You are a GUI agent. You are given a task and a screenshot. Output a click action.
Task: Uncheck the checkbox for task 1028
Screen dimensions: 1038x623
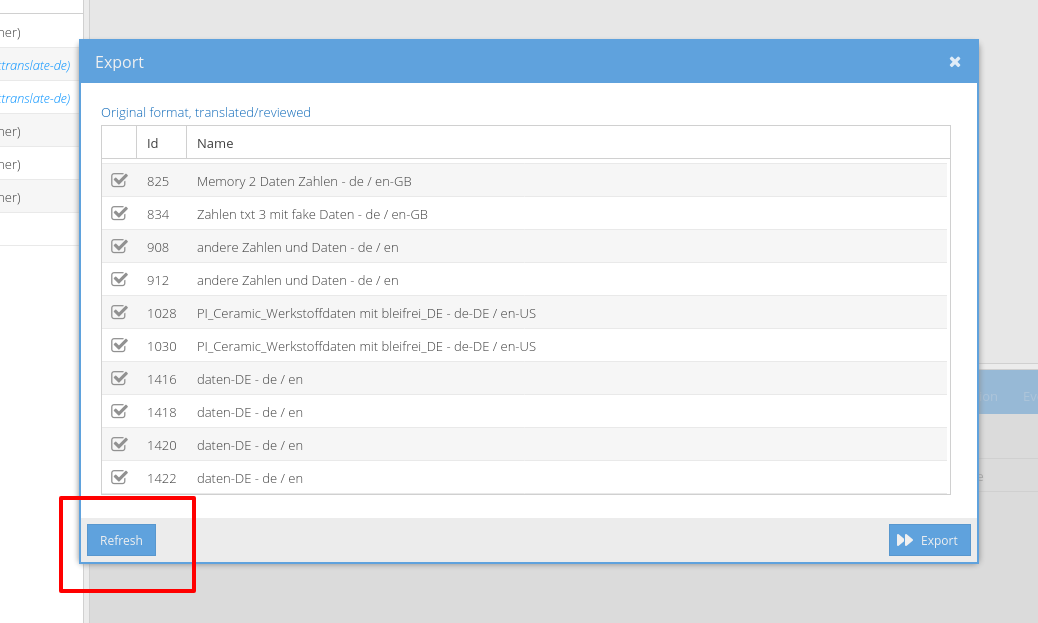[119, 313]
